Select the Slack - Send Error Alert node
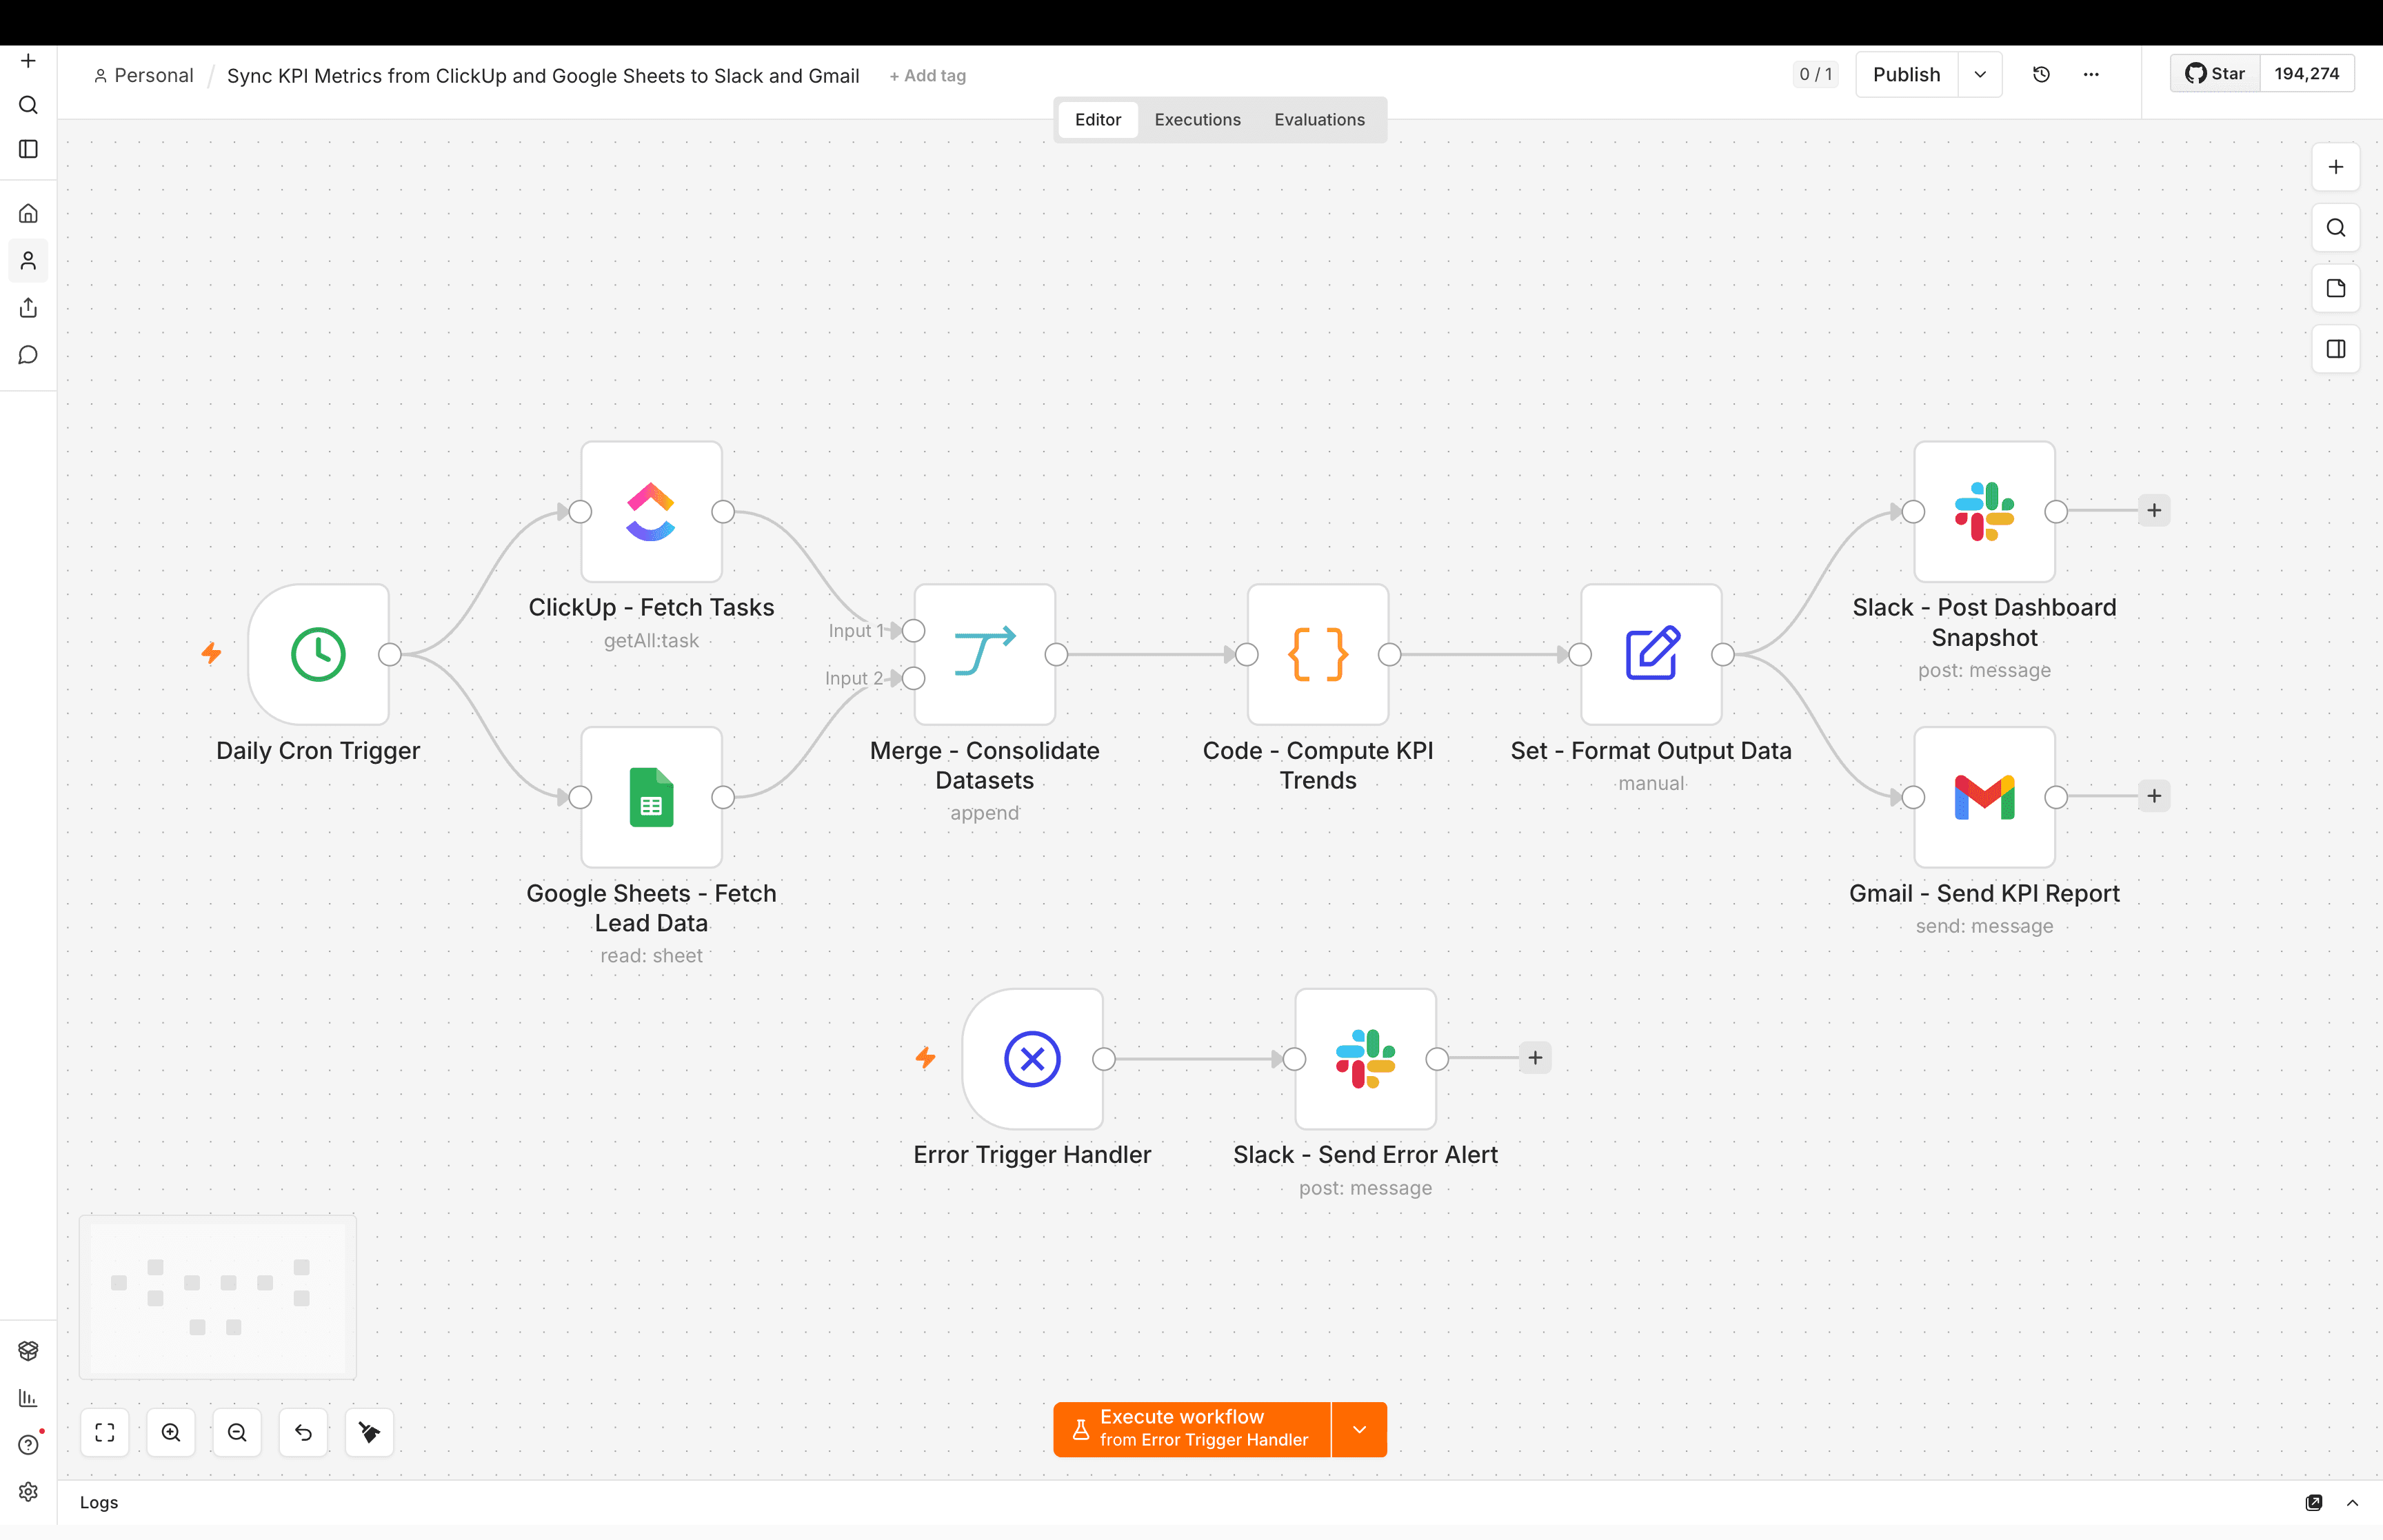 click(1365, 1059)
